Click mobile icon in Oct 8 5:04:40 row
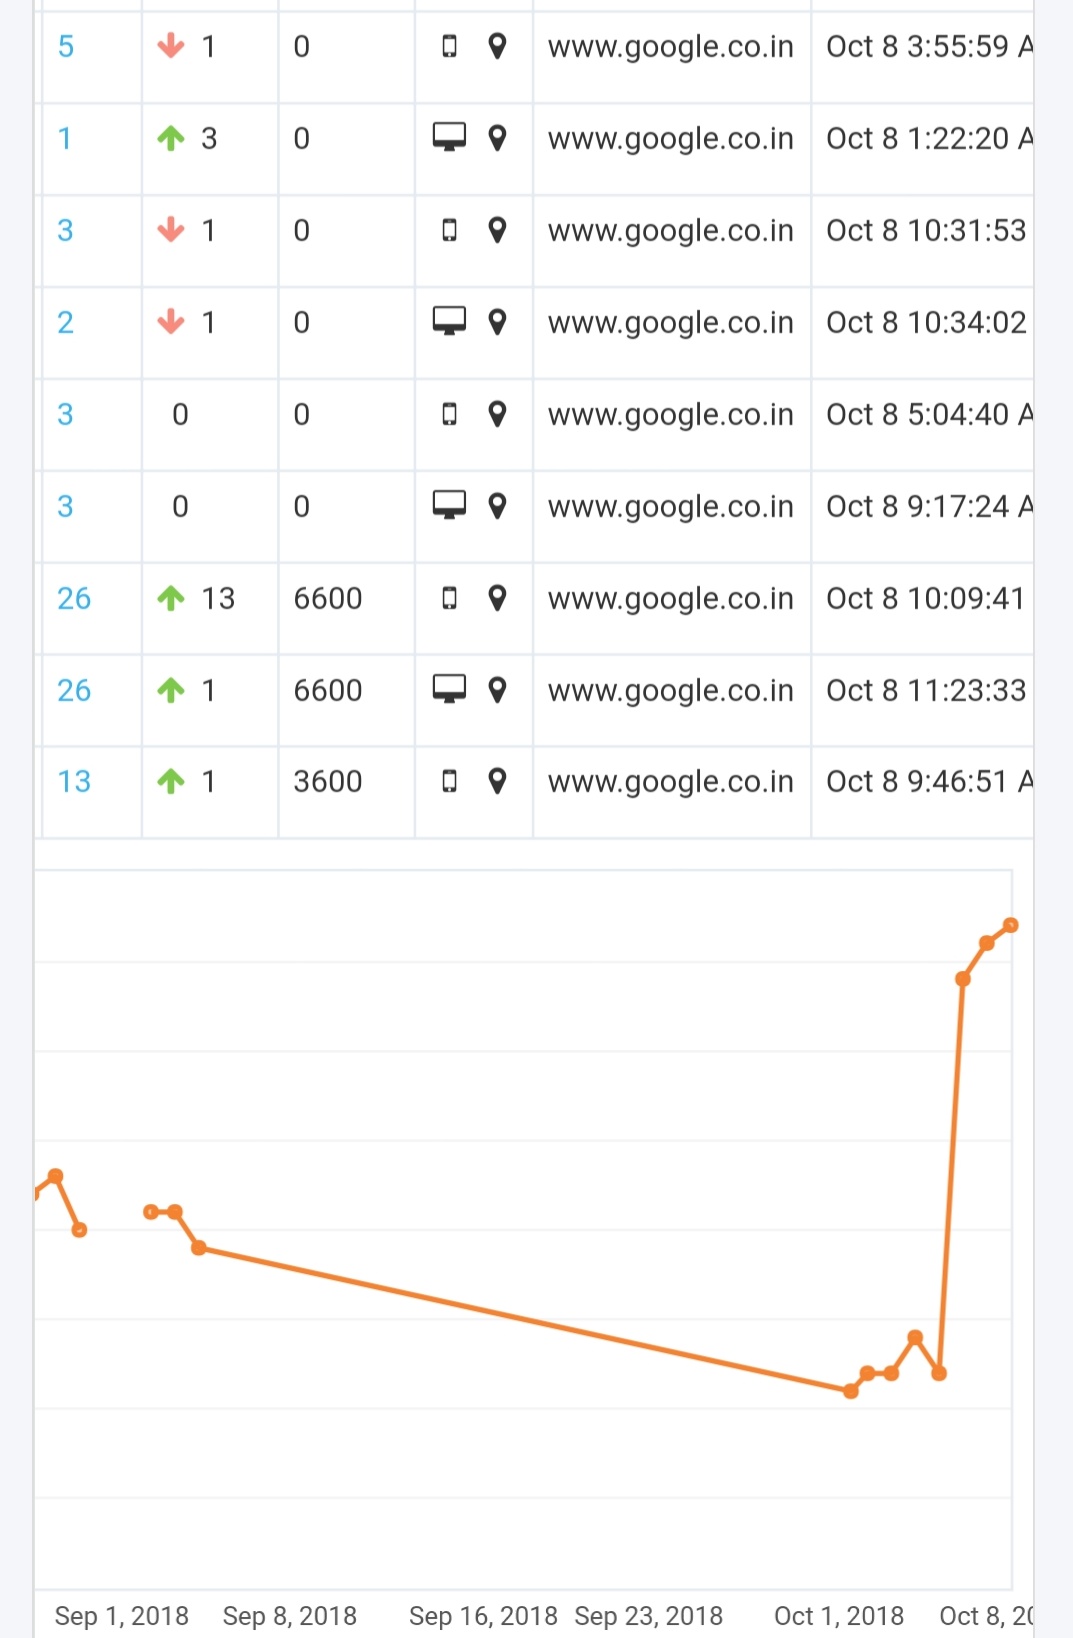Image resolution: width=1073 pixels, height=1638 pixels. (x=450, y=414)
